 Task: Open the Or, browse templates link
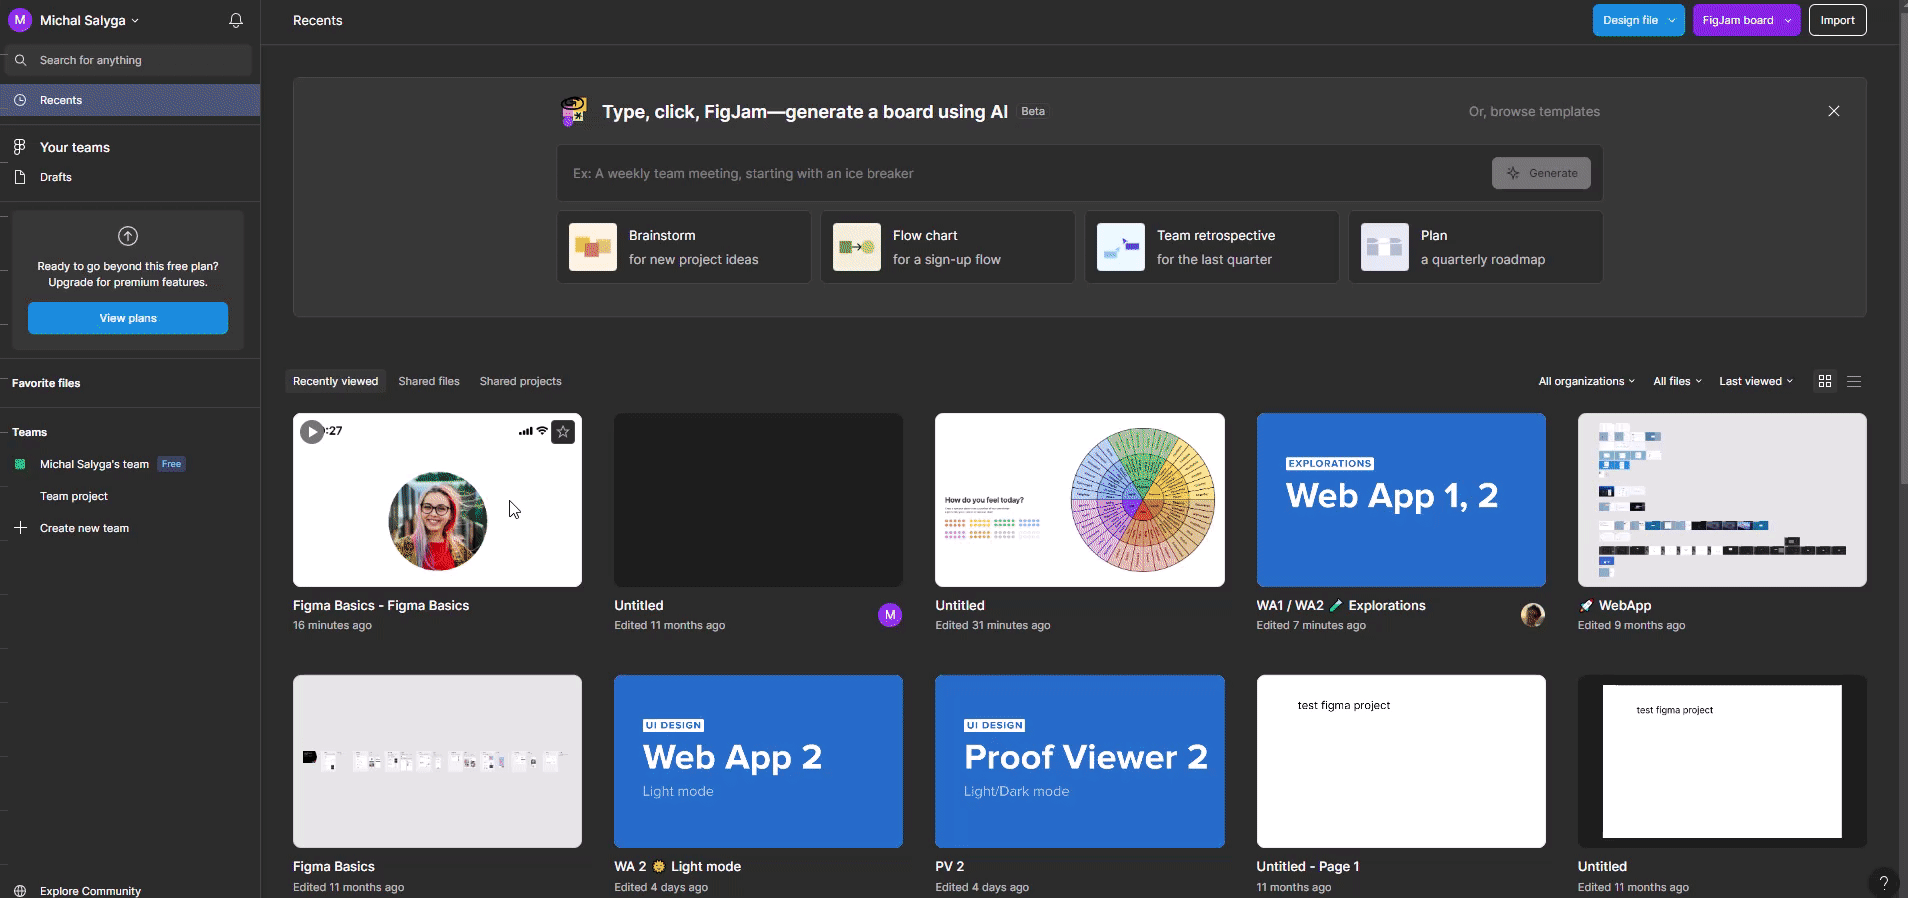[x=1534, y=111]
